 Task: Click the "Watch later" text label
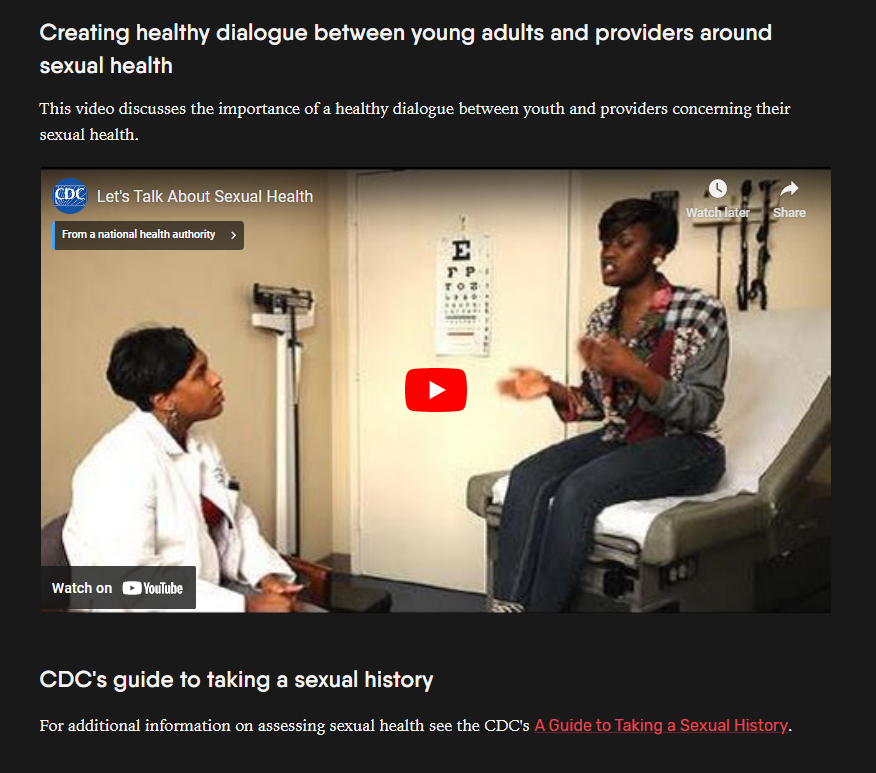[x=718, y=213]
